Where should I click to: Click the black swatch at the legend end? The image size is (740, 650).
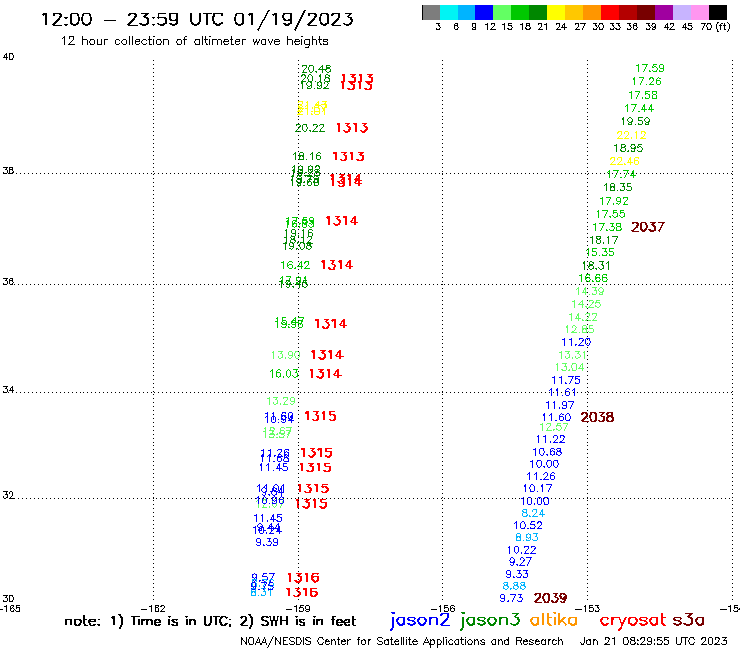[x=717, y=12]
